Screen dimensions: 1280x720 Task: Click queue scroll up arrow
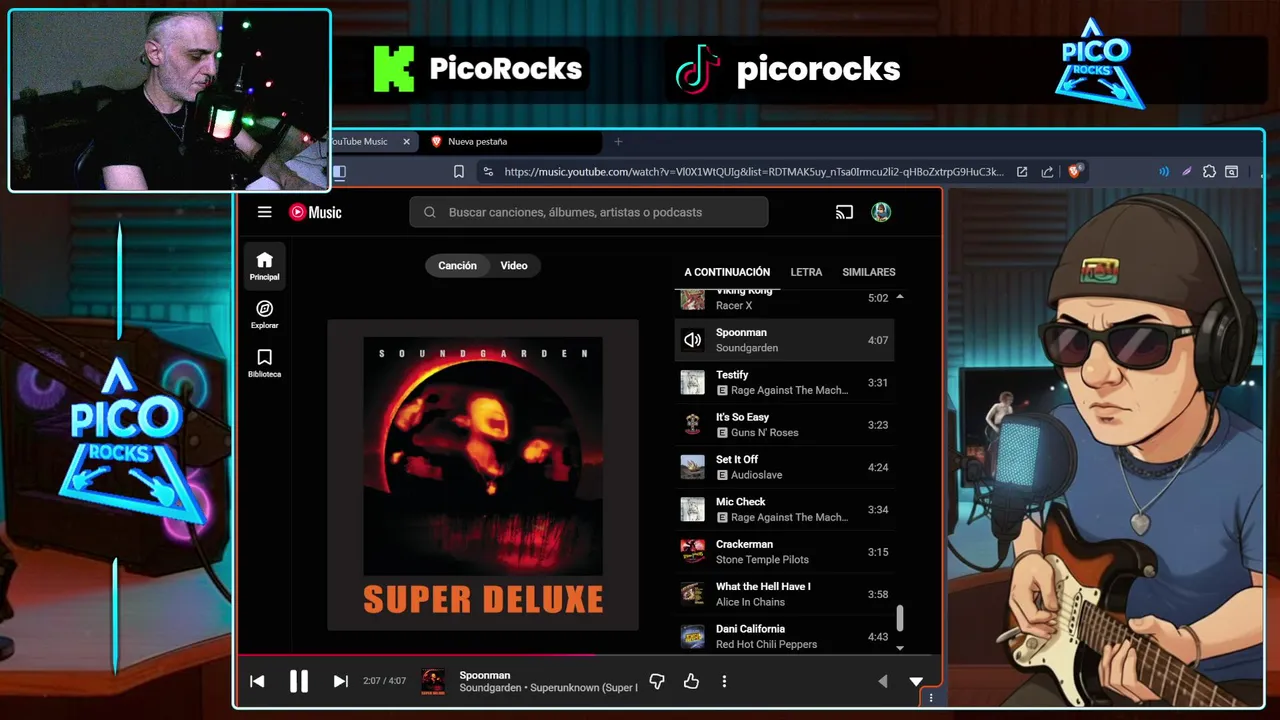pyautogui.click(x=899, y=297)
